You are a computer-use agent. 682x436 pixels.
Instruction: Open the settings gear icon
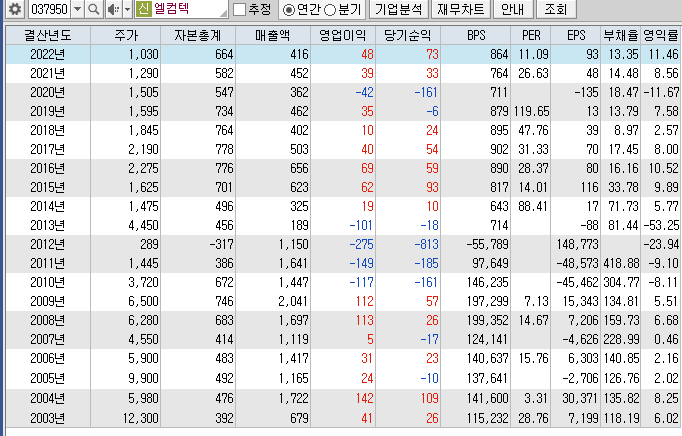(15, 9)
